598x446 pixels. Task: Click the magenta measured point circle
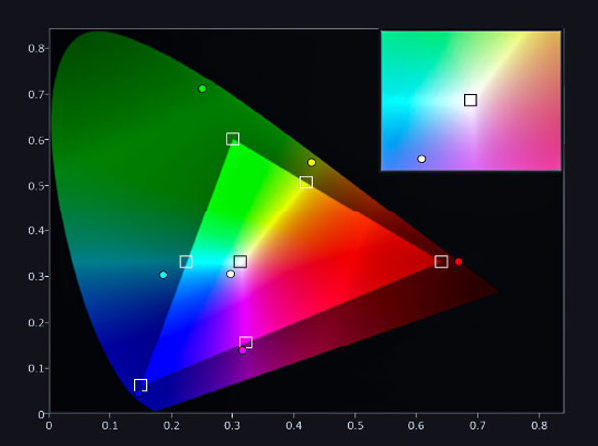(x=243, y=350)
